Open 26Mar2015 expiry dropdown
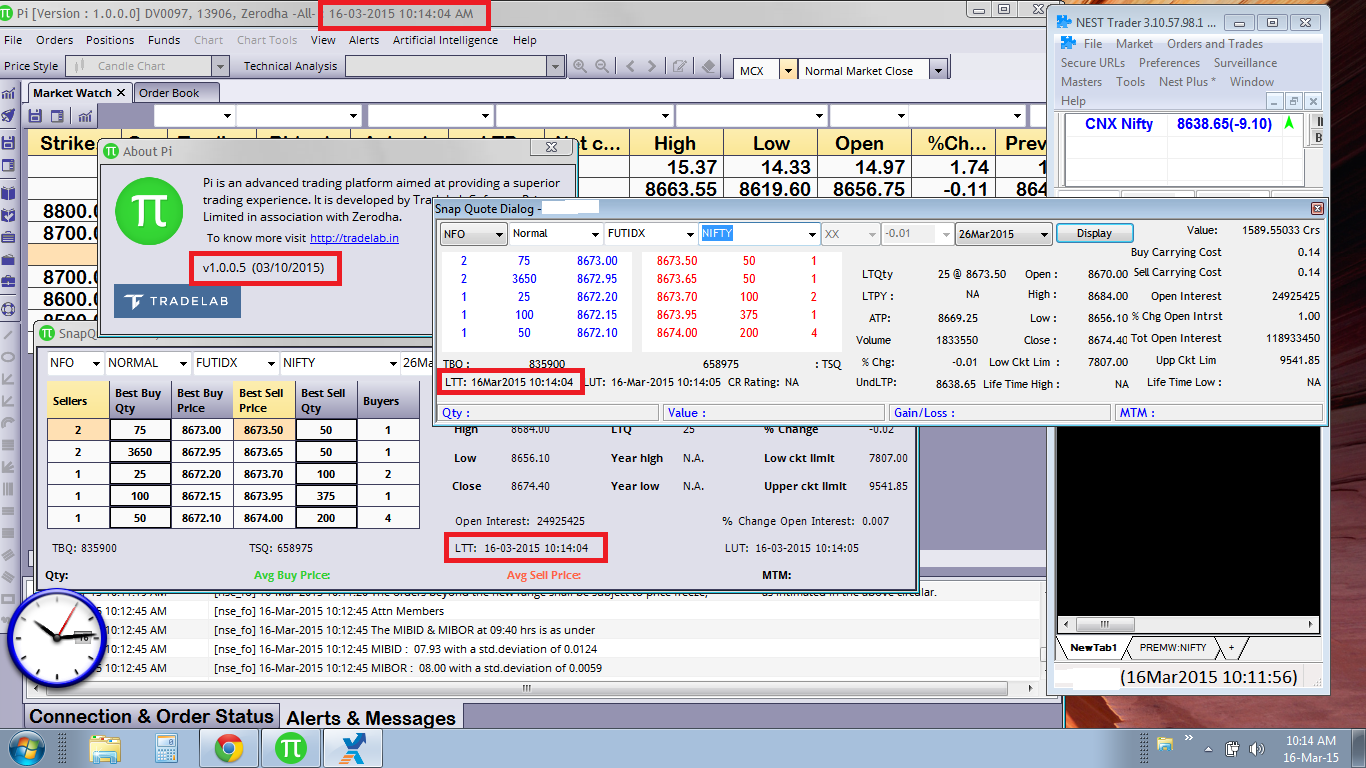The width and height of the screenshot is (1366, 768). pos(1044,234)
